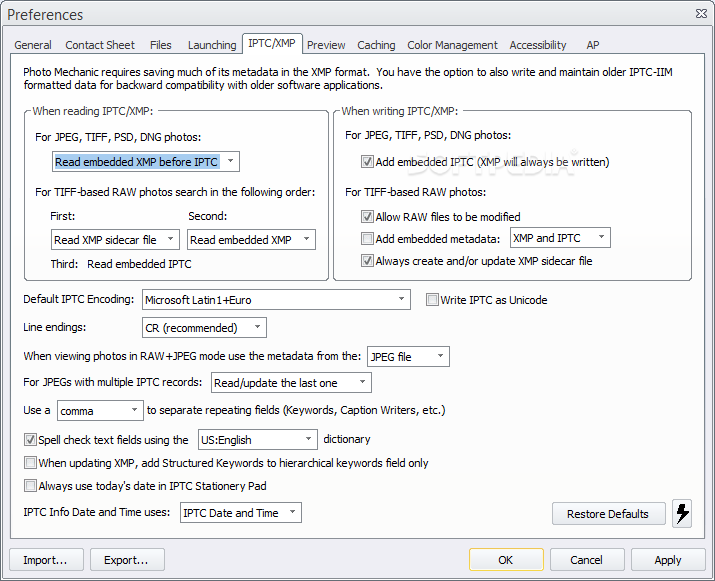
Task: Open Read embedded XMP before IPTC dropdown
Action: (146, 162)
